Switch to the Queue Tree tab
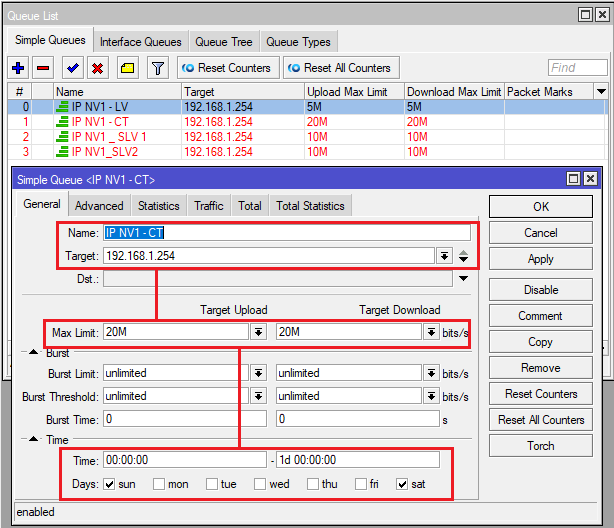Image resolution: width=614 pixels, height=528 pixels. [223, 41]
